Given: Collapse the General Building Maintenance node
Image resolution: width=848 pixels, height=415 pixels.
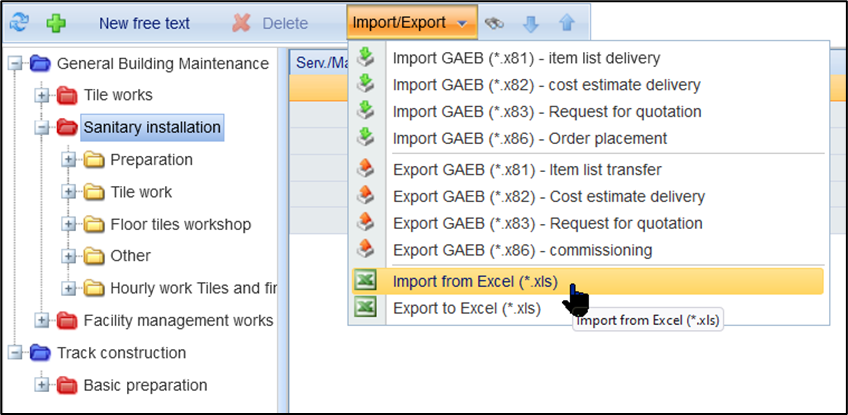Looking at the screenshot, I should [x=15, y=64].
